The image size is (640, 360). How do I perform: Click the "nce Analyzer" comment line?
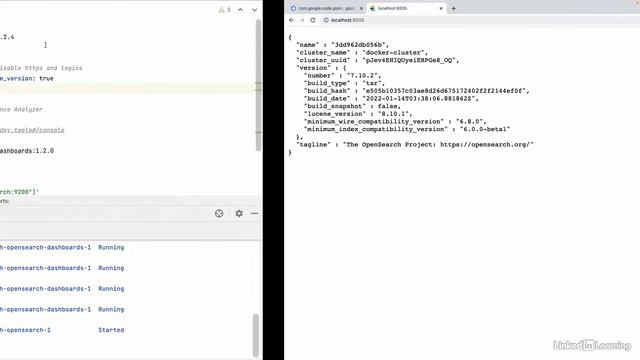coord(21,109)
